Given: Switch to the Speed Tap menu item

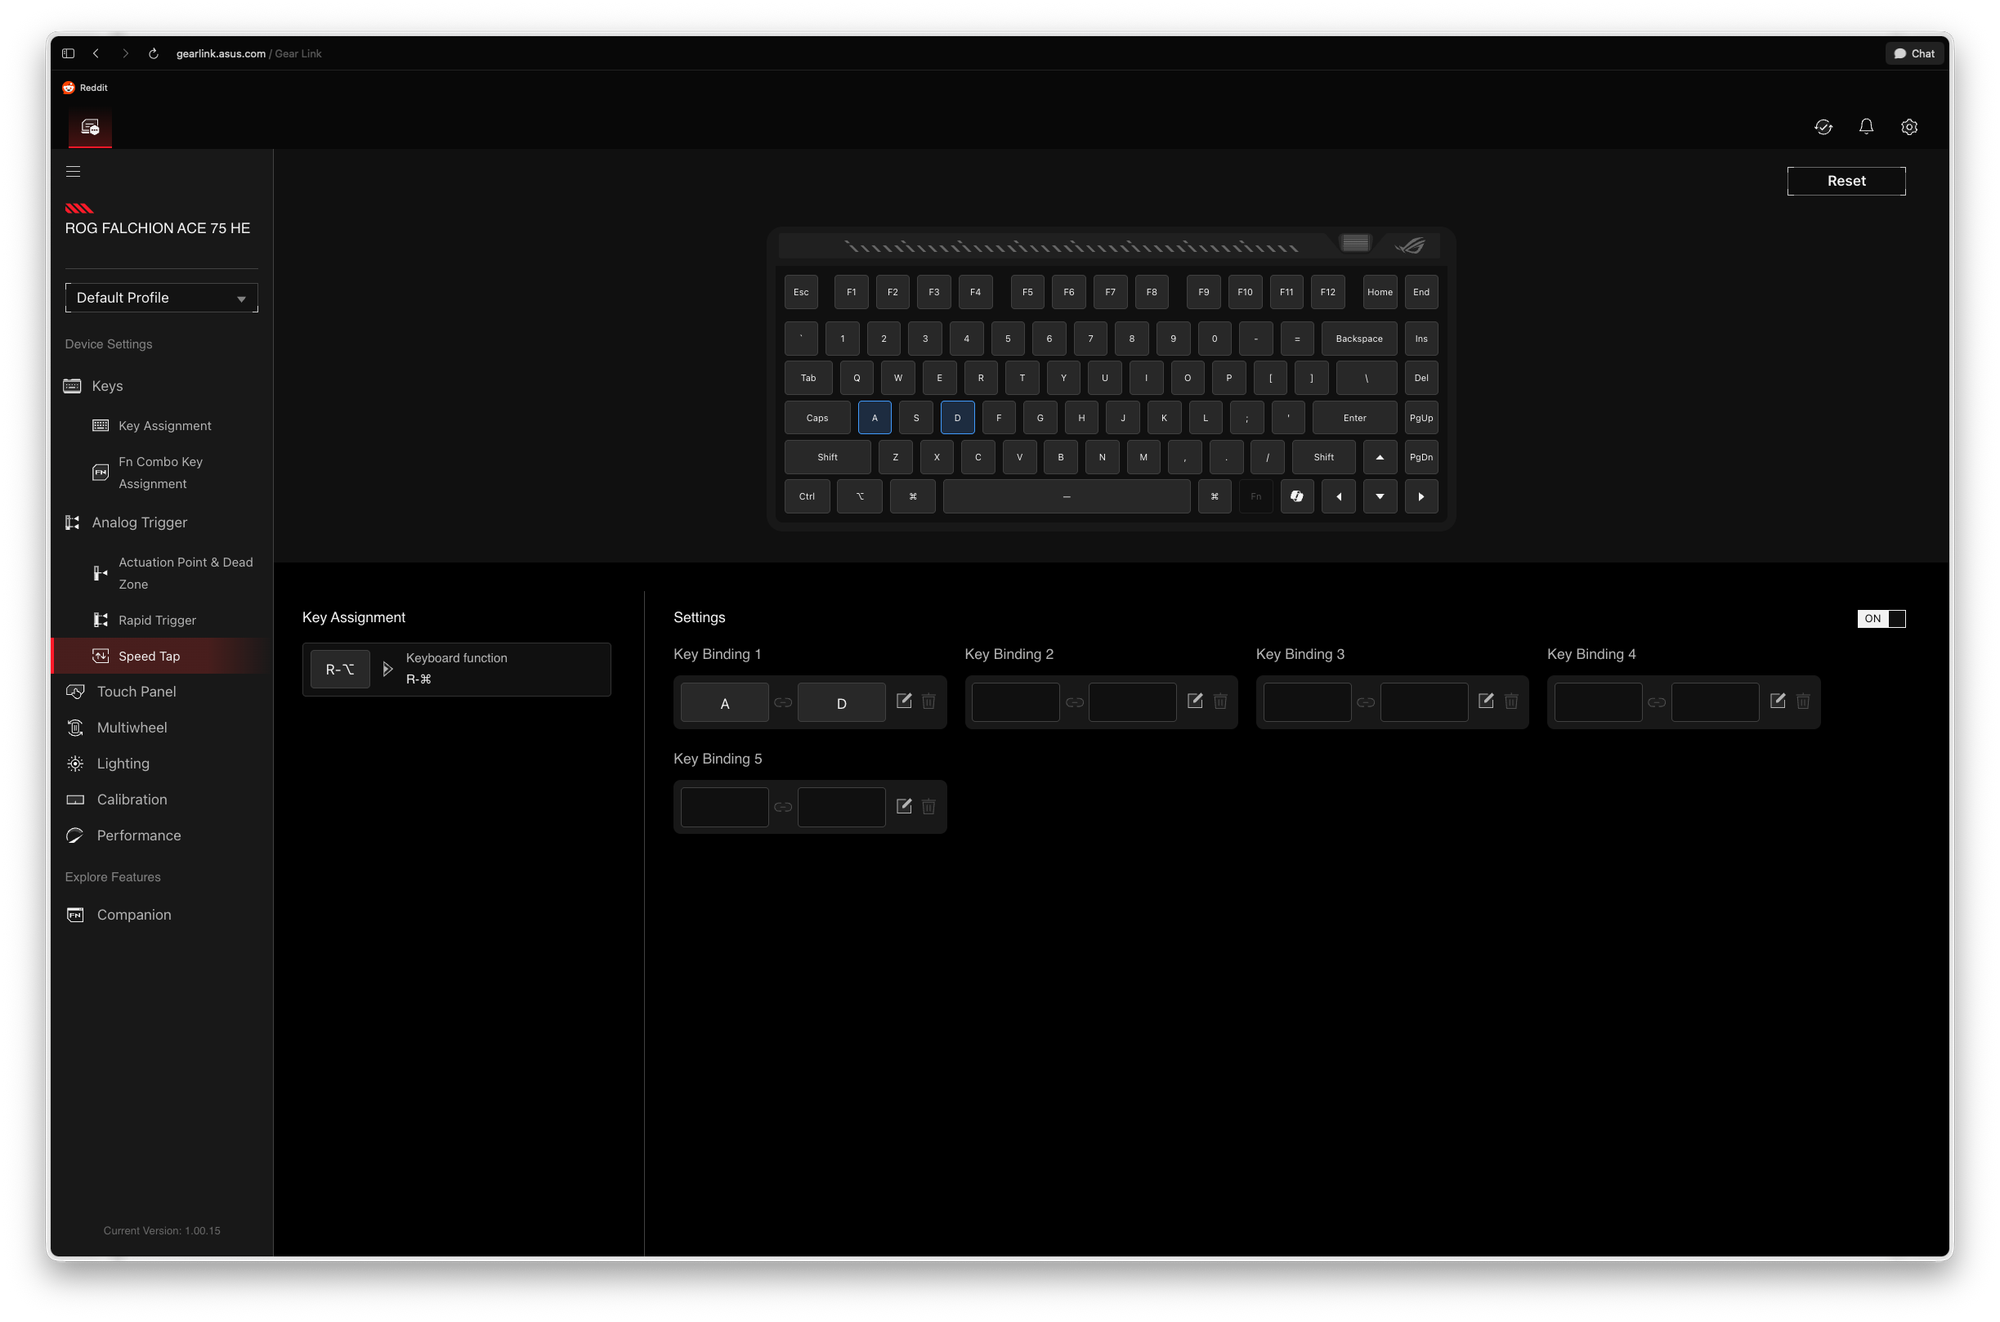Looking at the screenshot, I should click(x=148, y=655).
